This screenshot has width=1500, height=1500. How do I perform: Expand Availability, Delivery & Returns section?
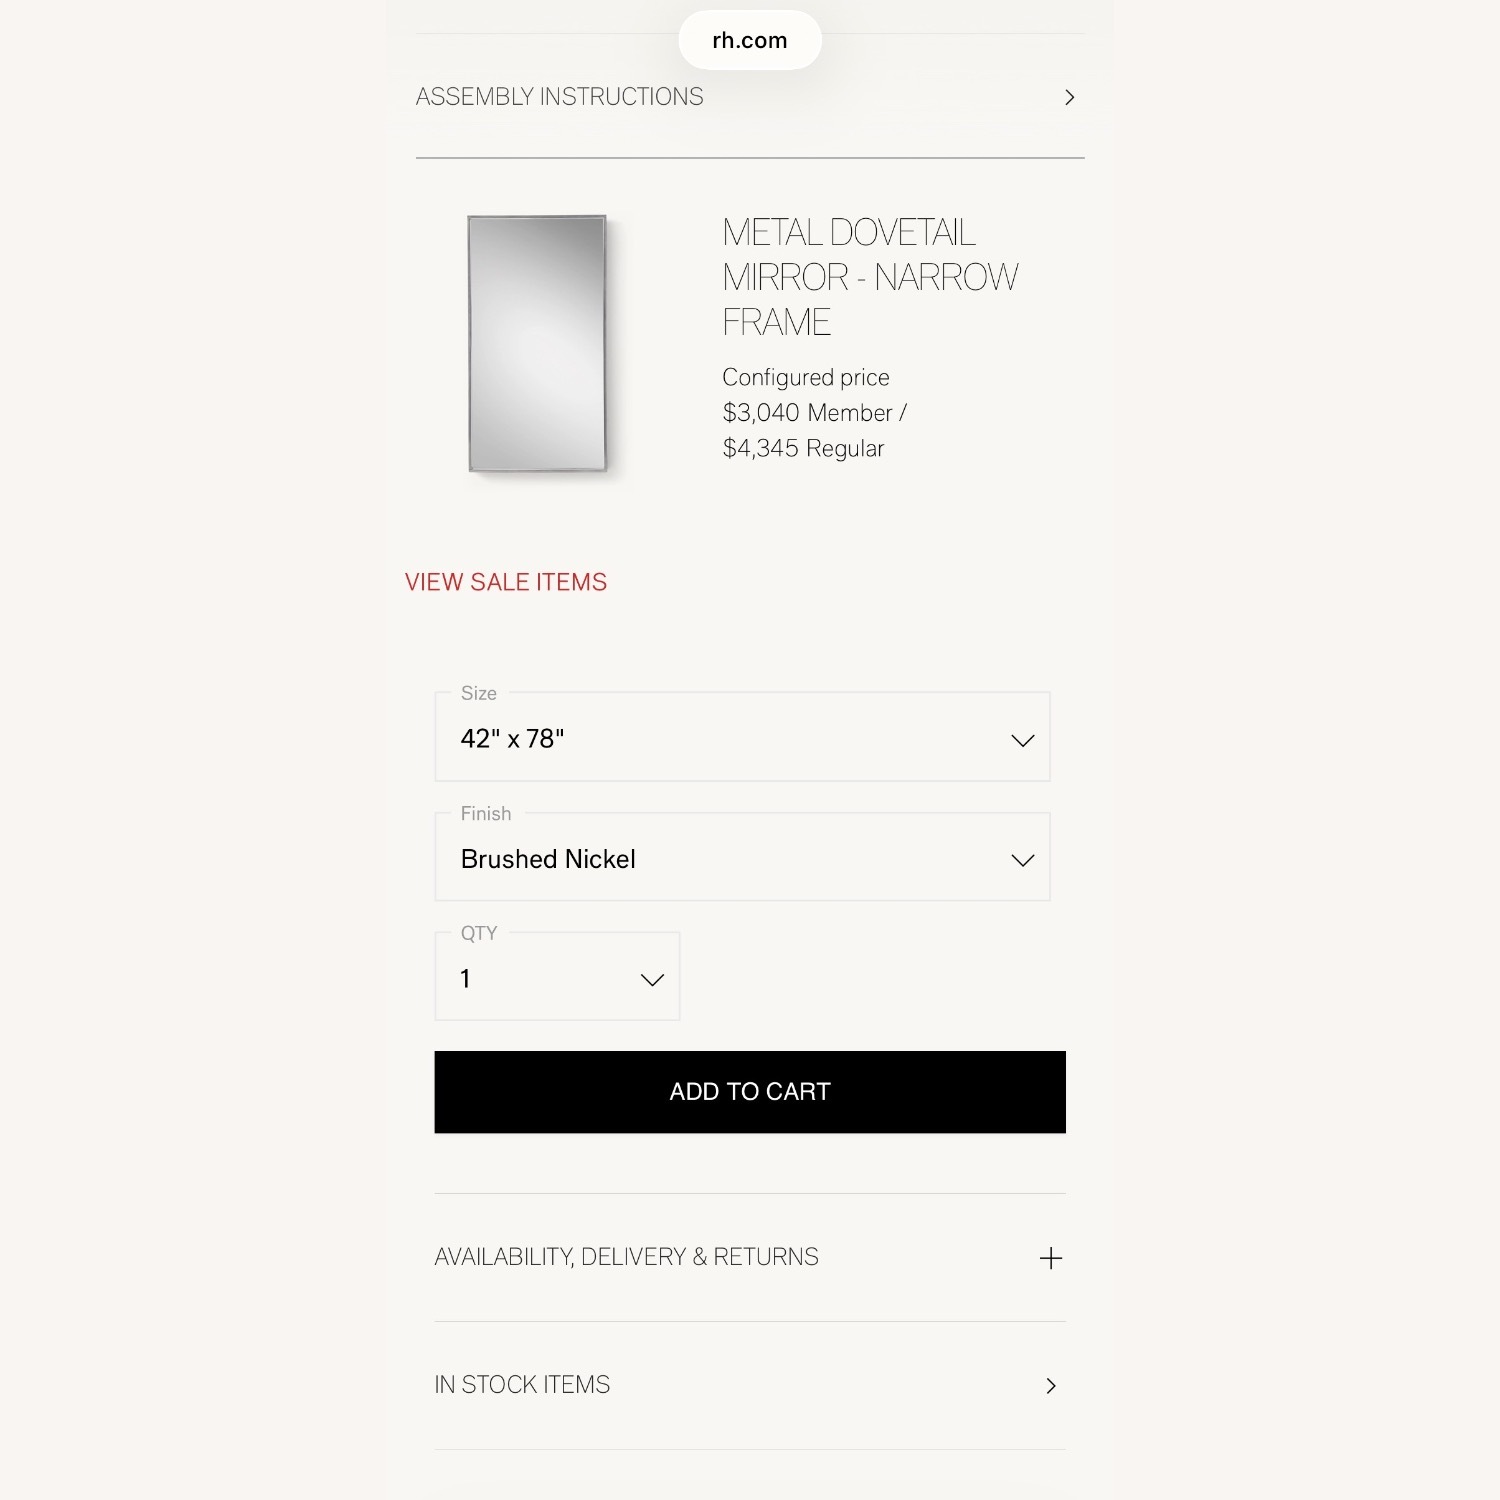[x=627, y=1257]
